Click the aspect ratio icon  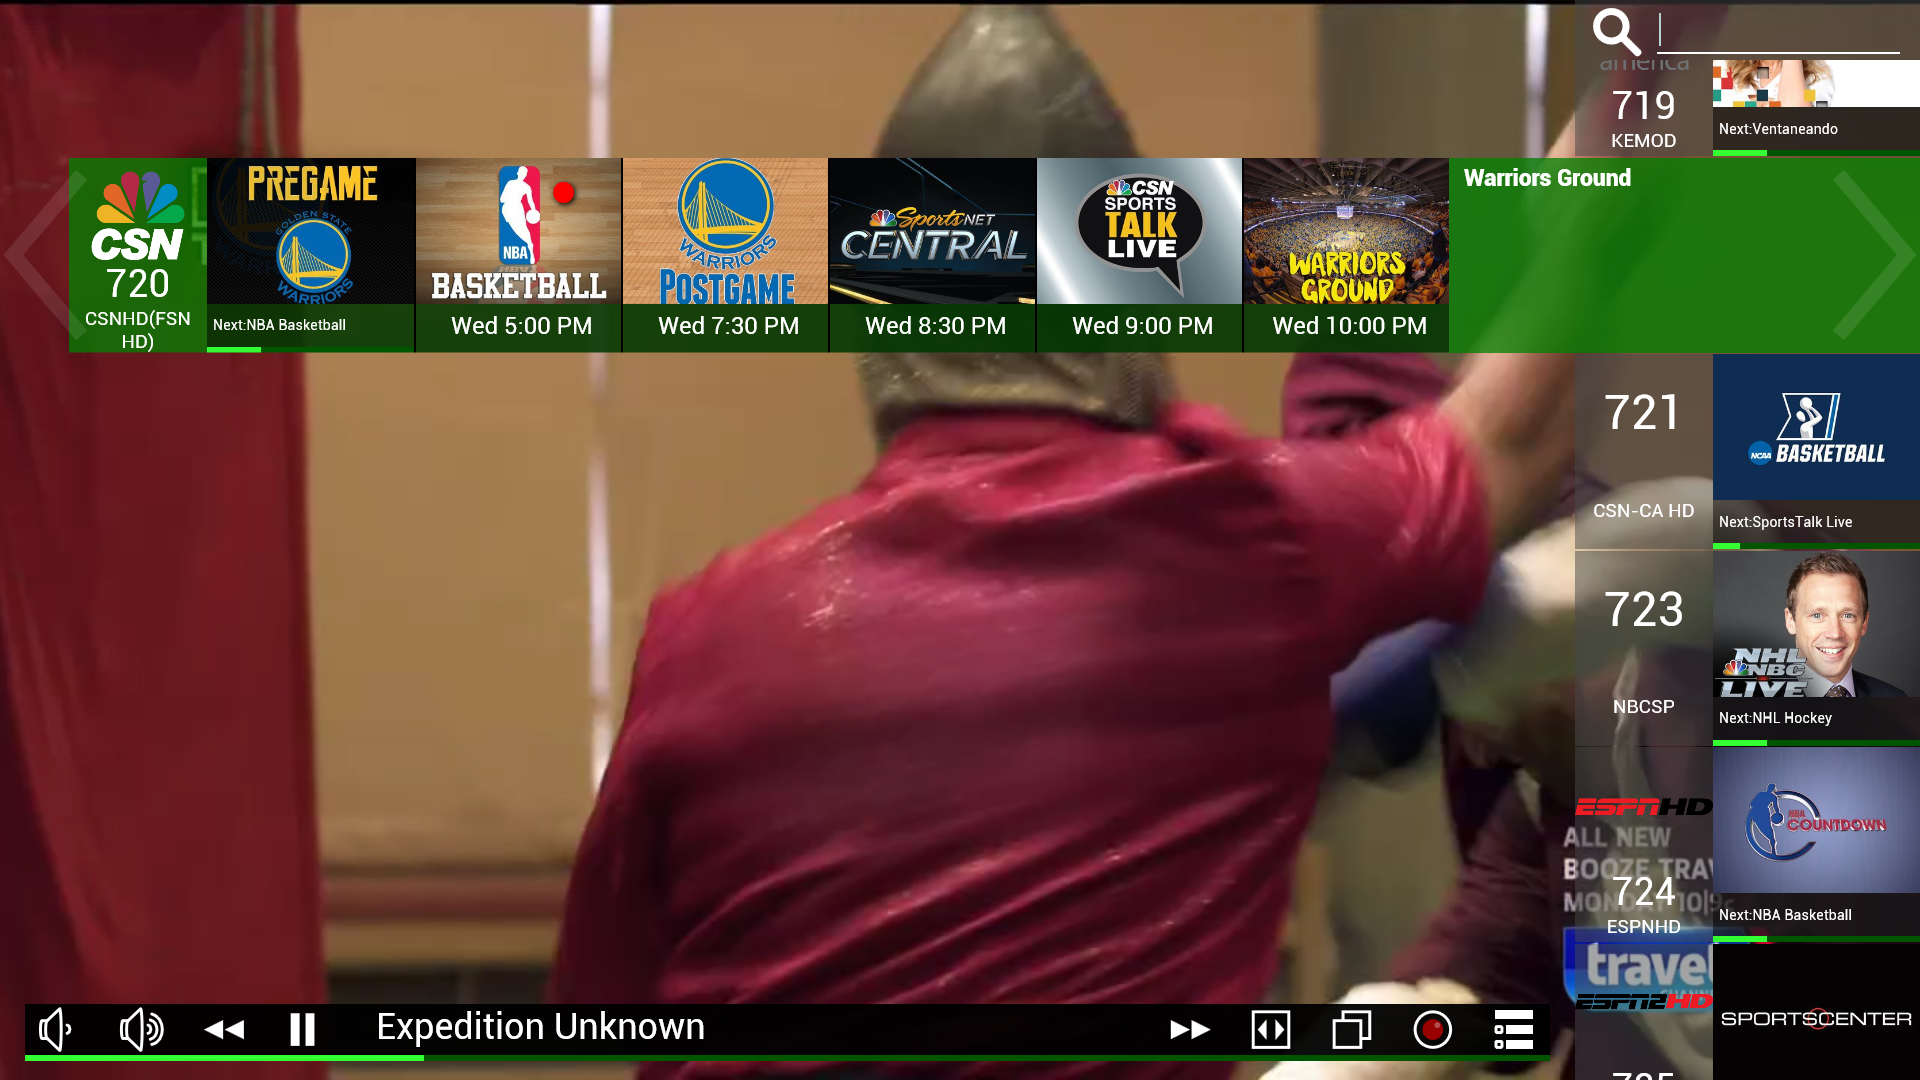pos(1271,1028)
